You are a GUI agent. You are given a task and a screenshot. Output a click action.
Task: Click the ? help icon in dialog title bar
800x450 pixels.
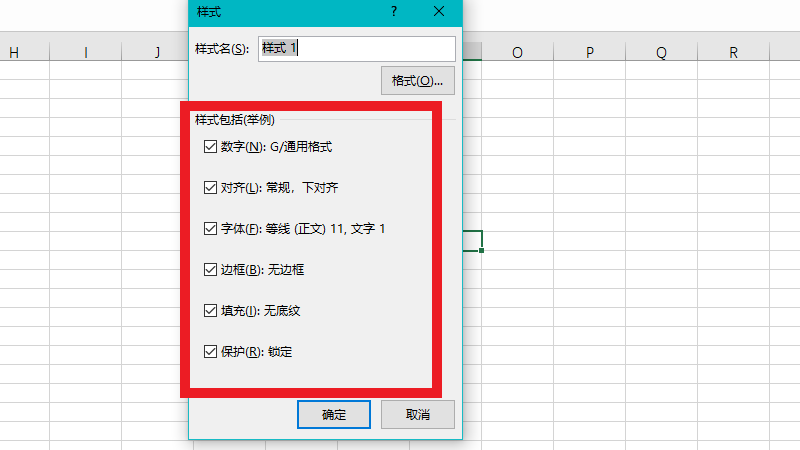pyautogui.click(x=394, y=12)
